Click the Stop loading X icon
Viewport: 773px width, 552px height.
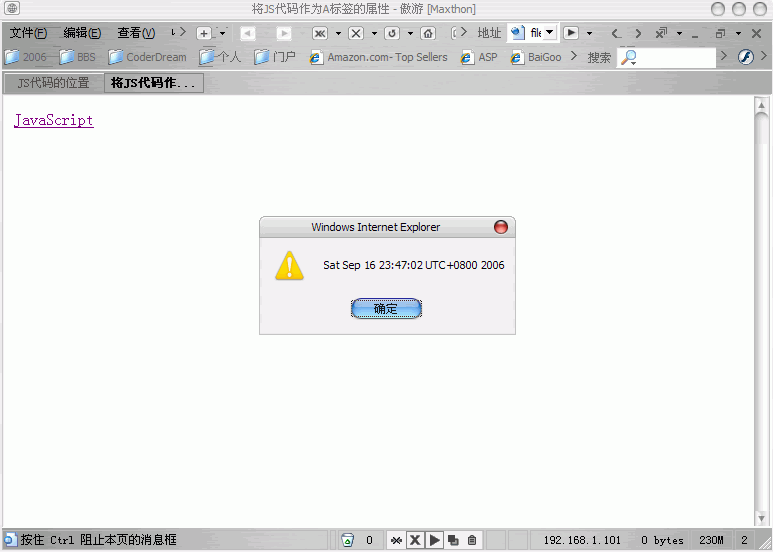tap(356, 34)
